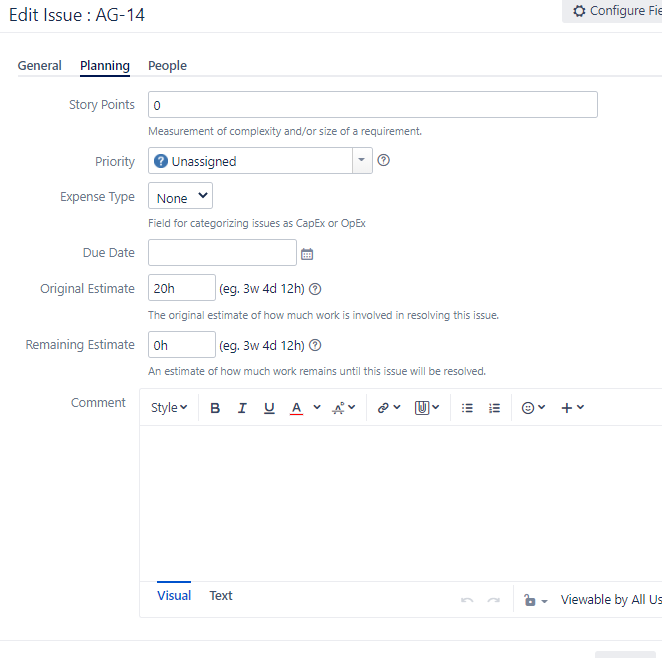
Task: Apply Italic formatting
Action: (242, 408)
